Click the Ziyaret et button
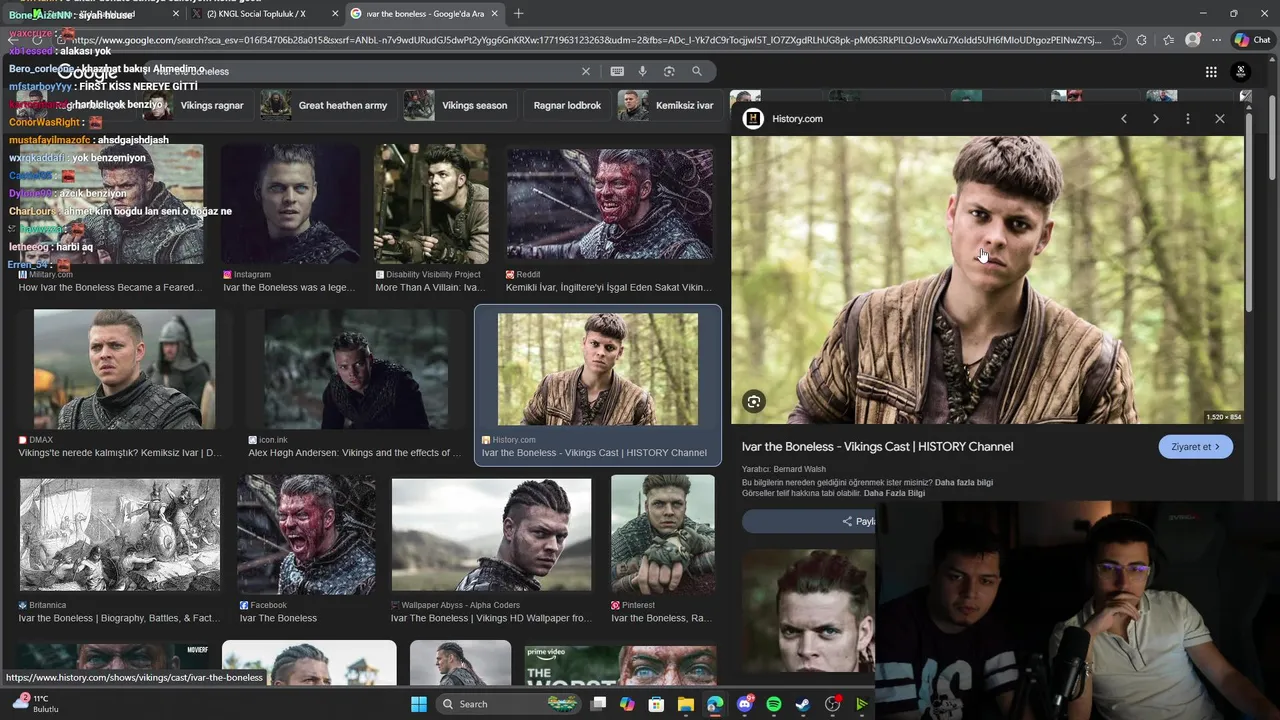1280x720 pixels. click(x=1195, y=446)
